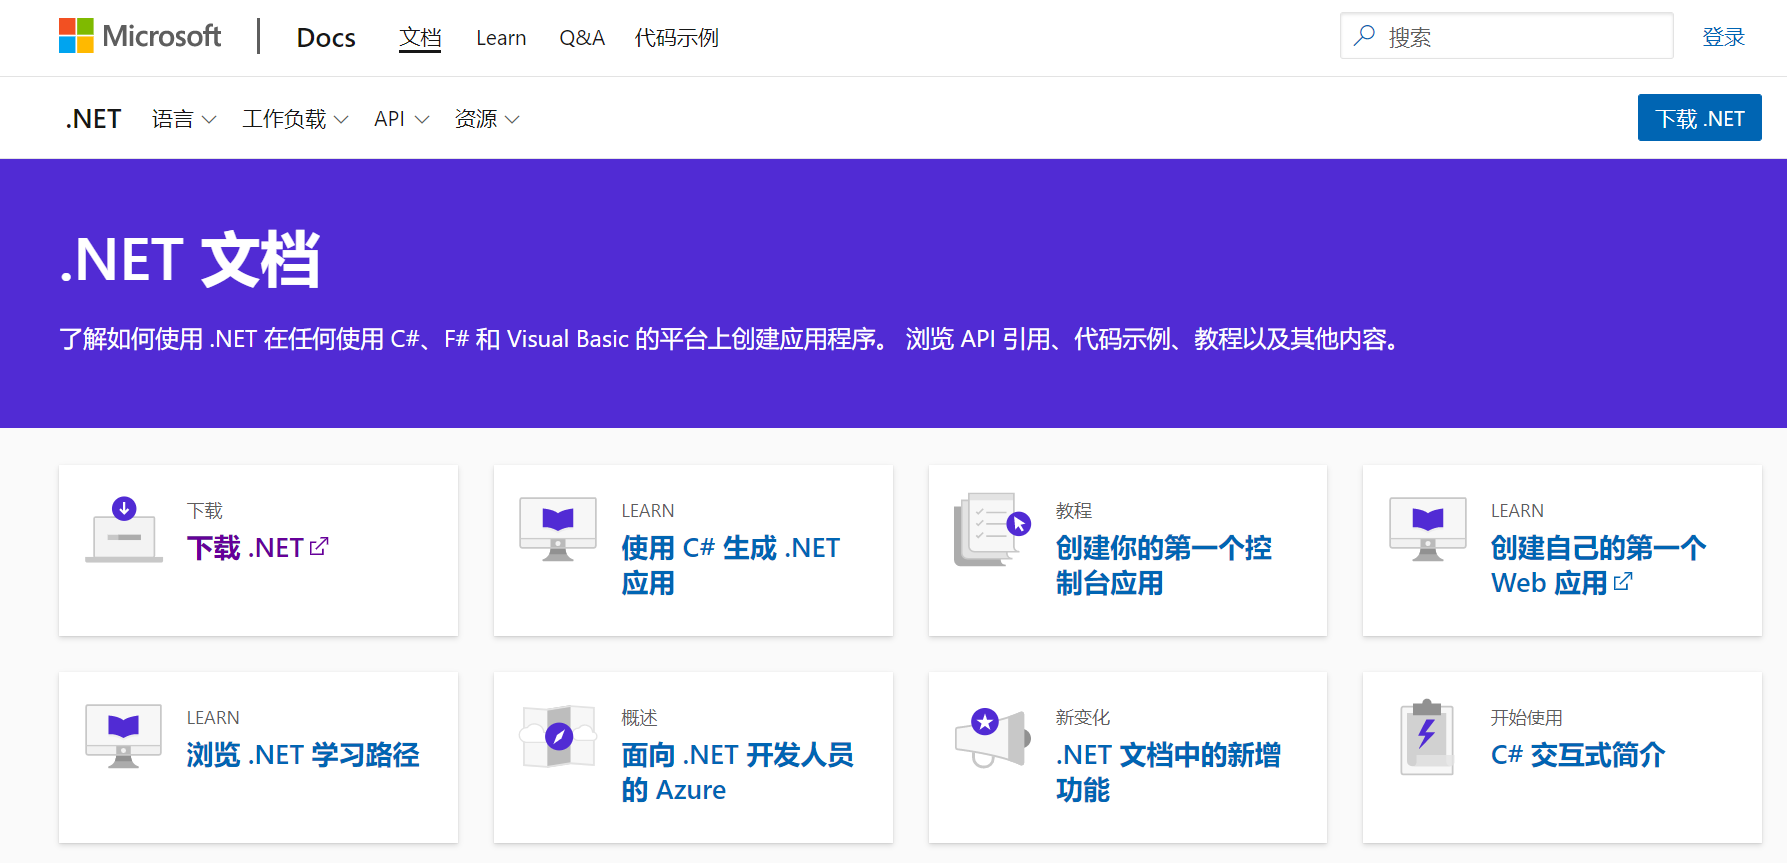The image size is (1787, 863).
Task: Click the monitor icon on 浏览 .NET 学习路径 card
Action: coord(124,736)
